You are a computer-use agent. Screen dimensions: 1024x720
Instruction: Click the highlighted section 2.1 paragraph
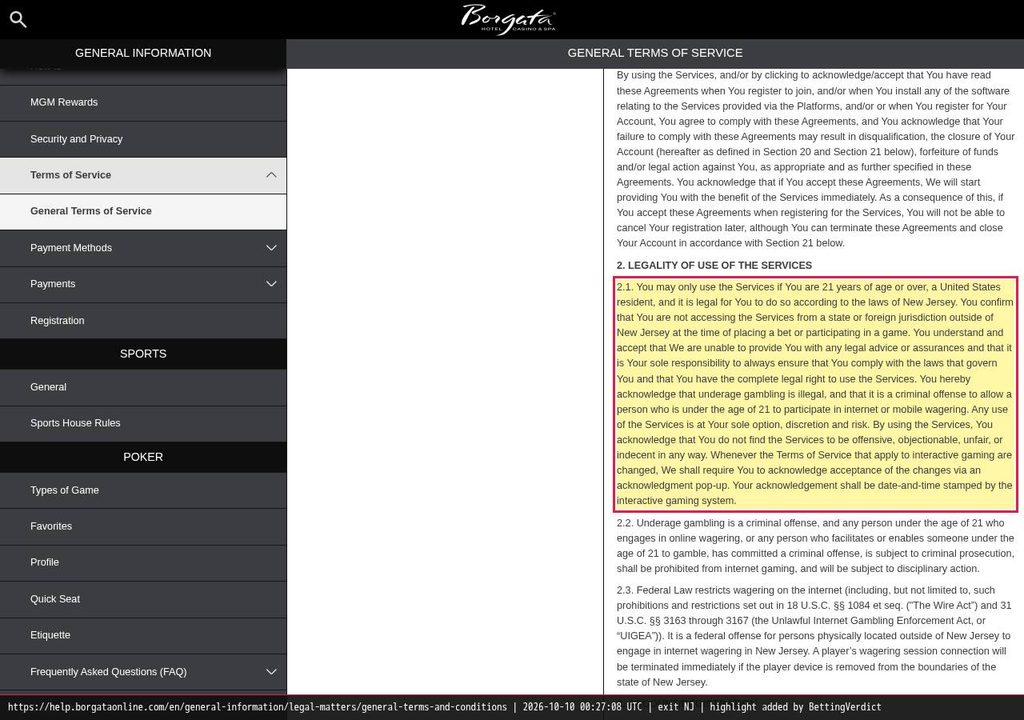815,394
